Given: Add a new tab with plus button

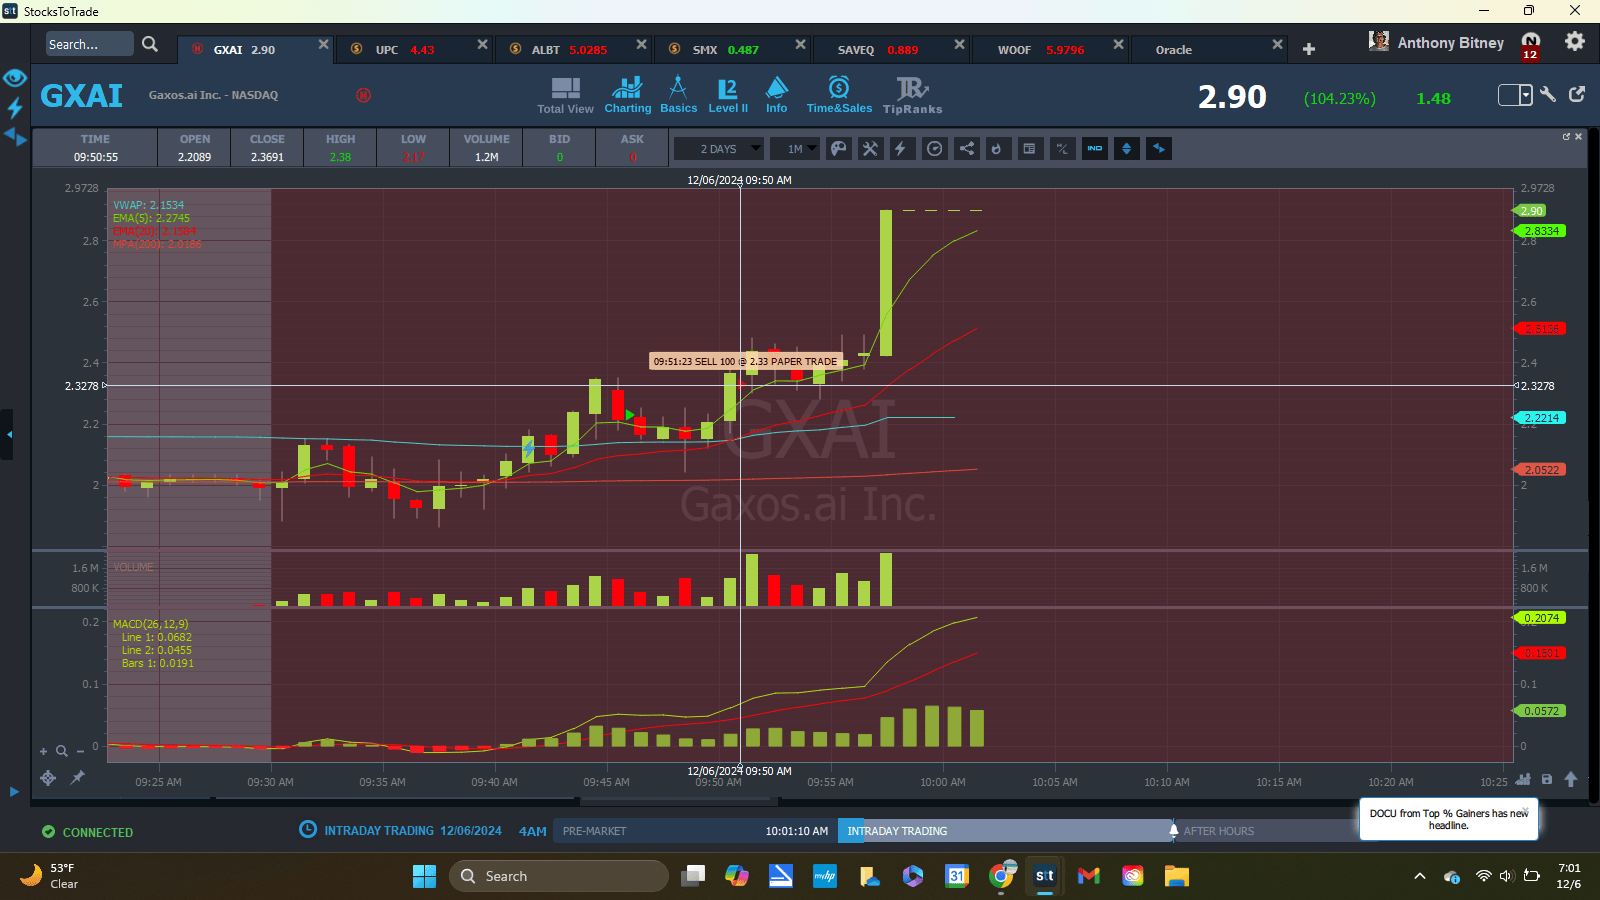Looking at the screenshot, I should pos(1309,49).
